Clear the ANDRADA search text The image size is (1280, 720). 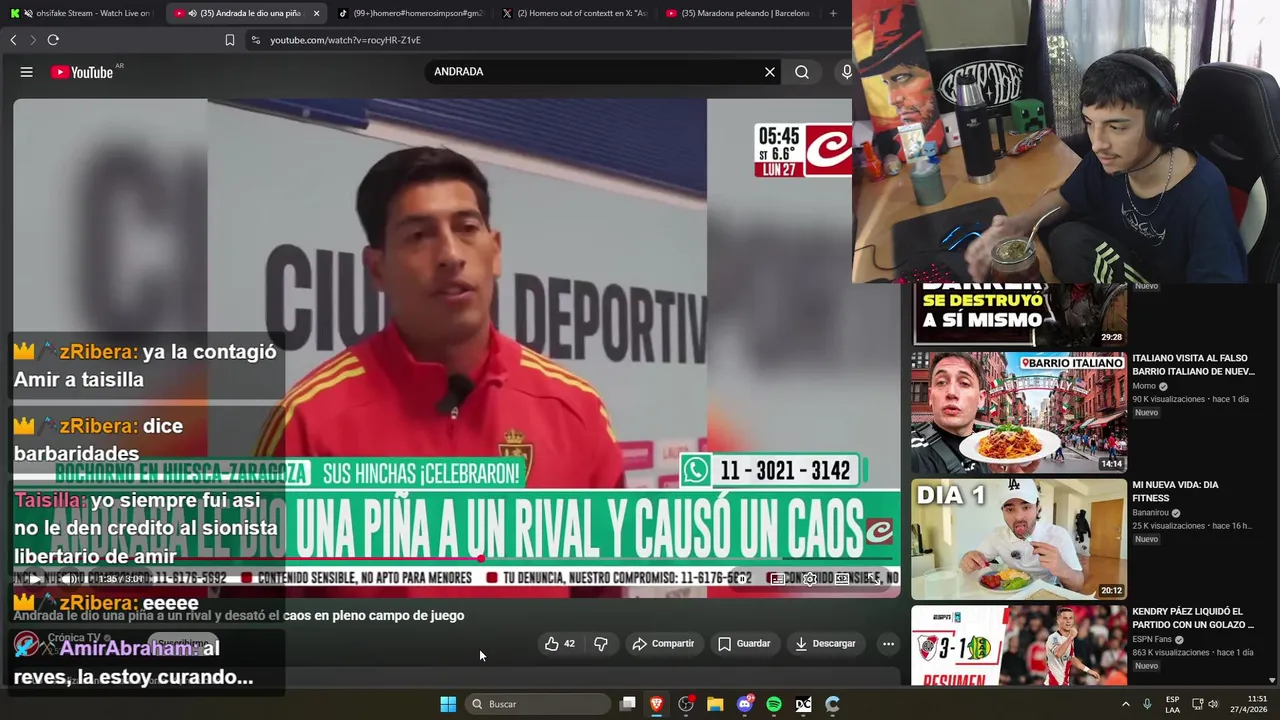[x=770, y=72]
